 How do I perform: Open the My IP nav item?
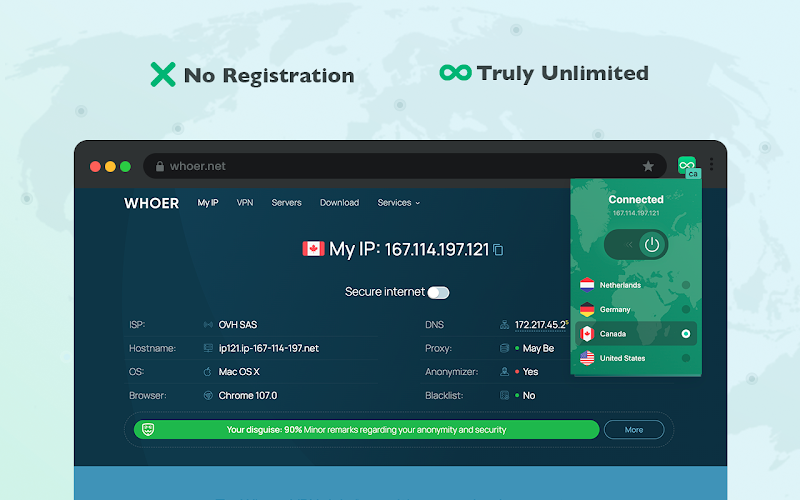pyautogui.click(x=208, y=203)
